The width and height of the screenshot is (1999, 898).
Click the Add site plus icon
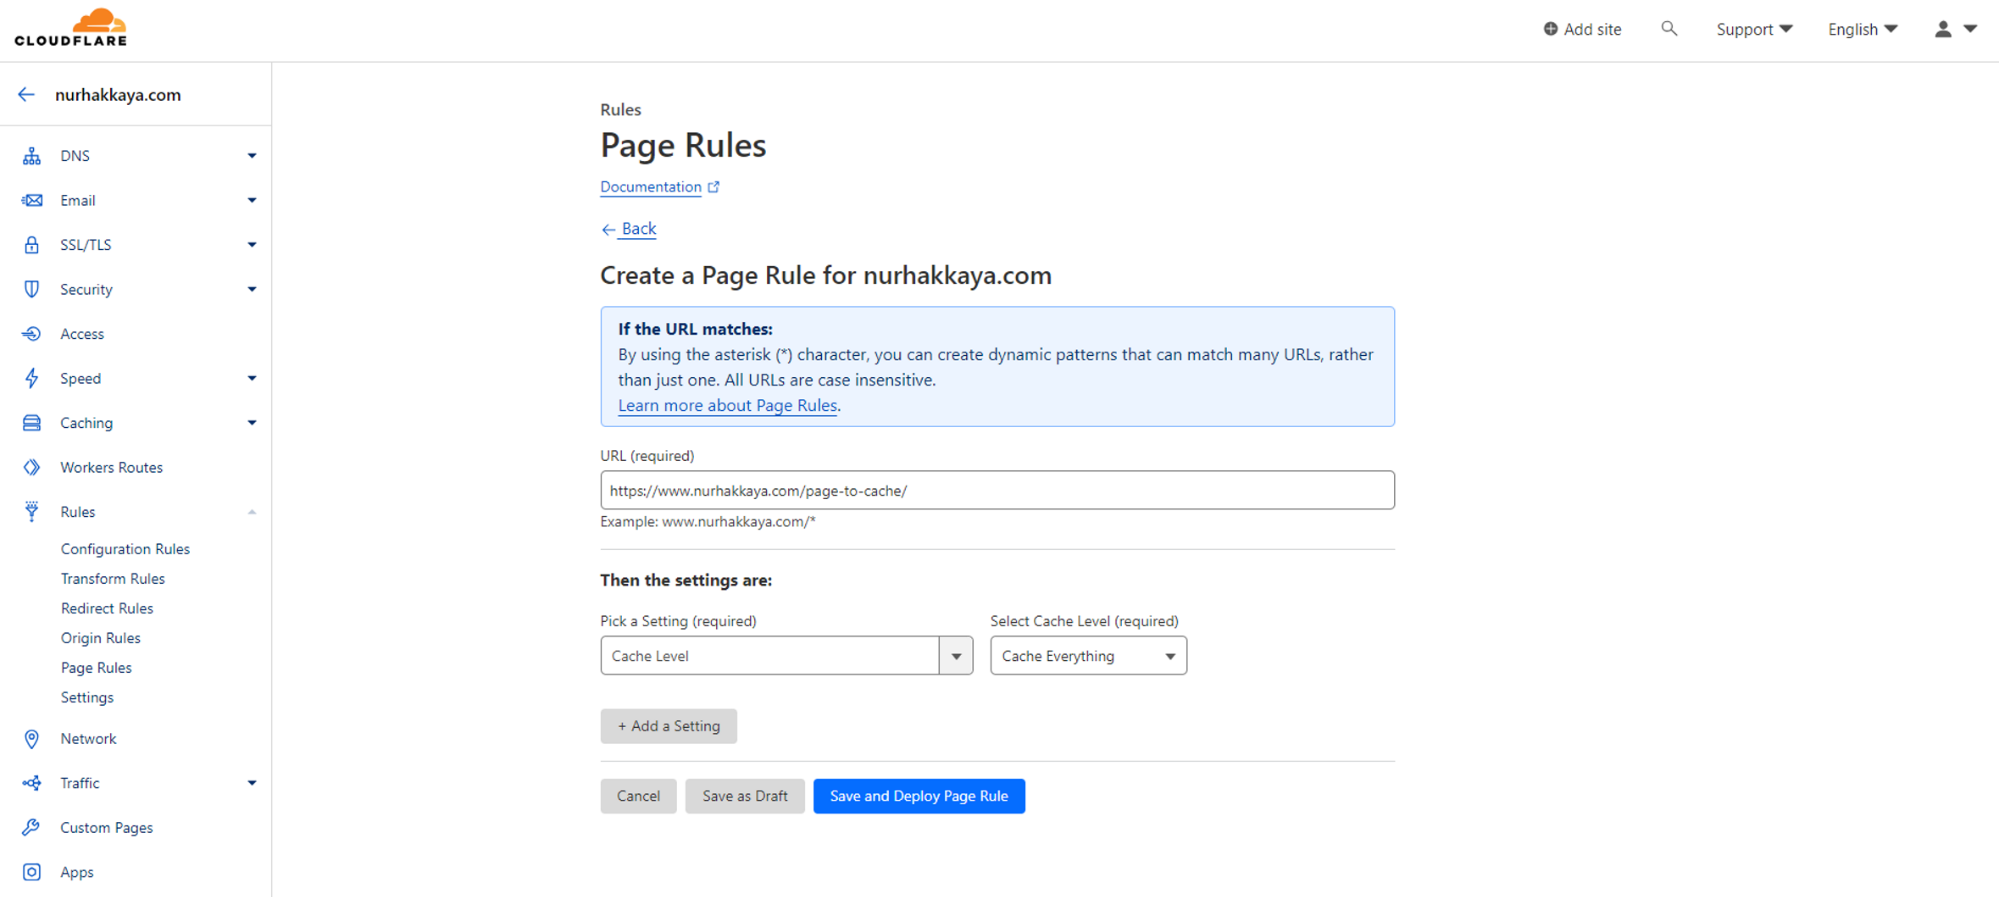[1550, 29]
